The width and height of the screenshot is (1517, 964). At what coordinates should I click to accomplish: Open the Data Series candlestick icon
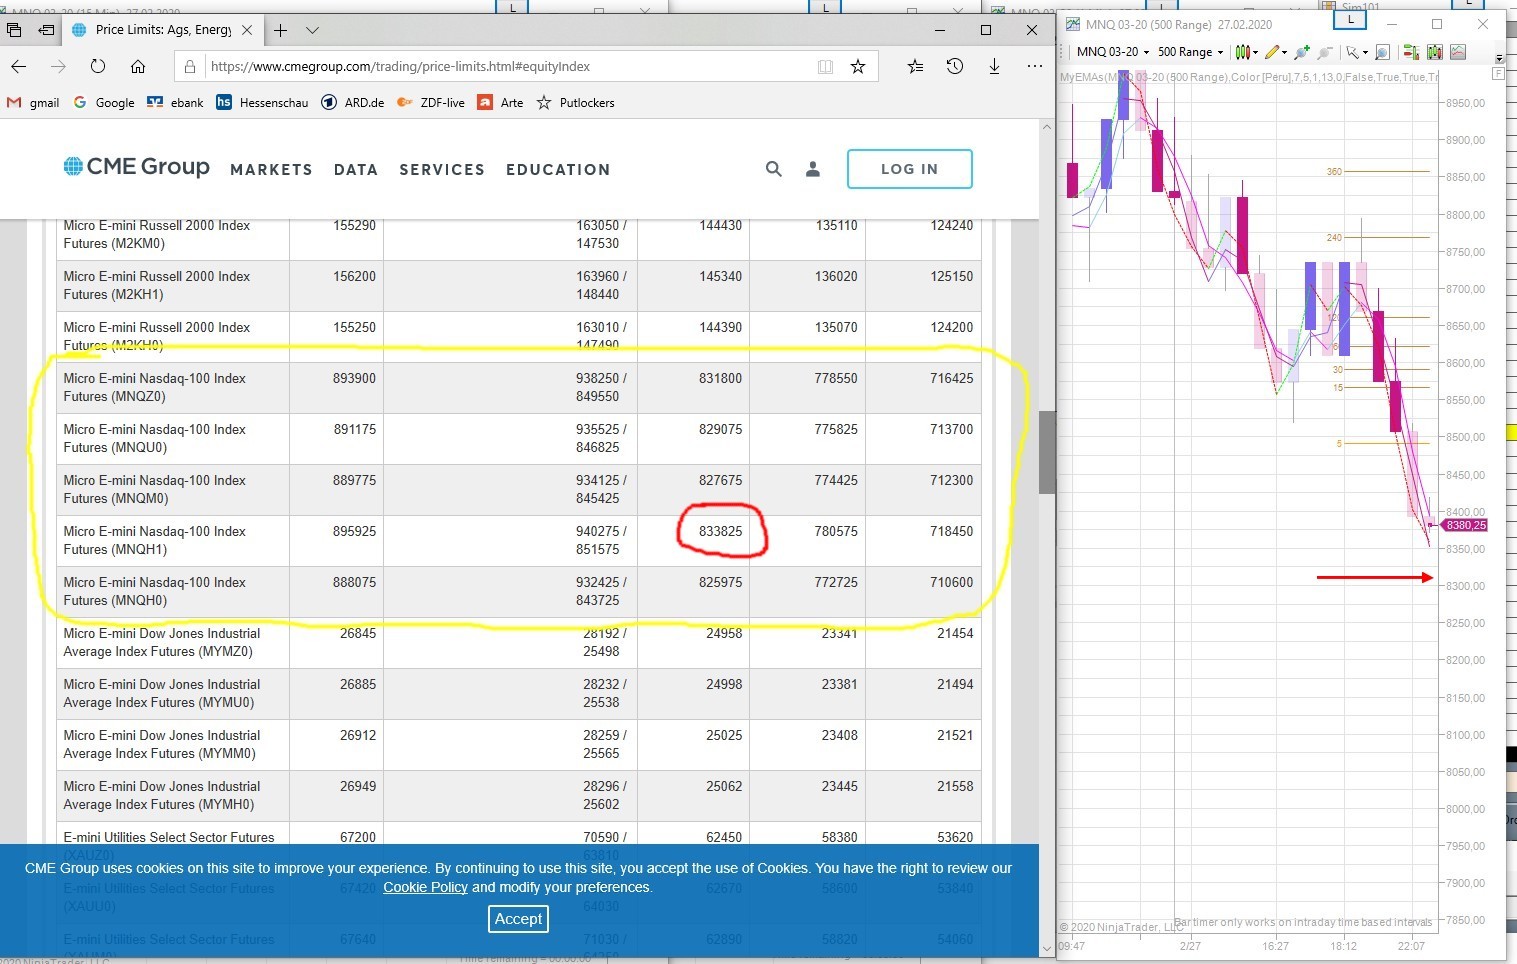[1435, 52]
